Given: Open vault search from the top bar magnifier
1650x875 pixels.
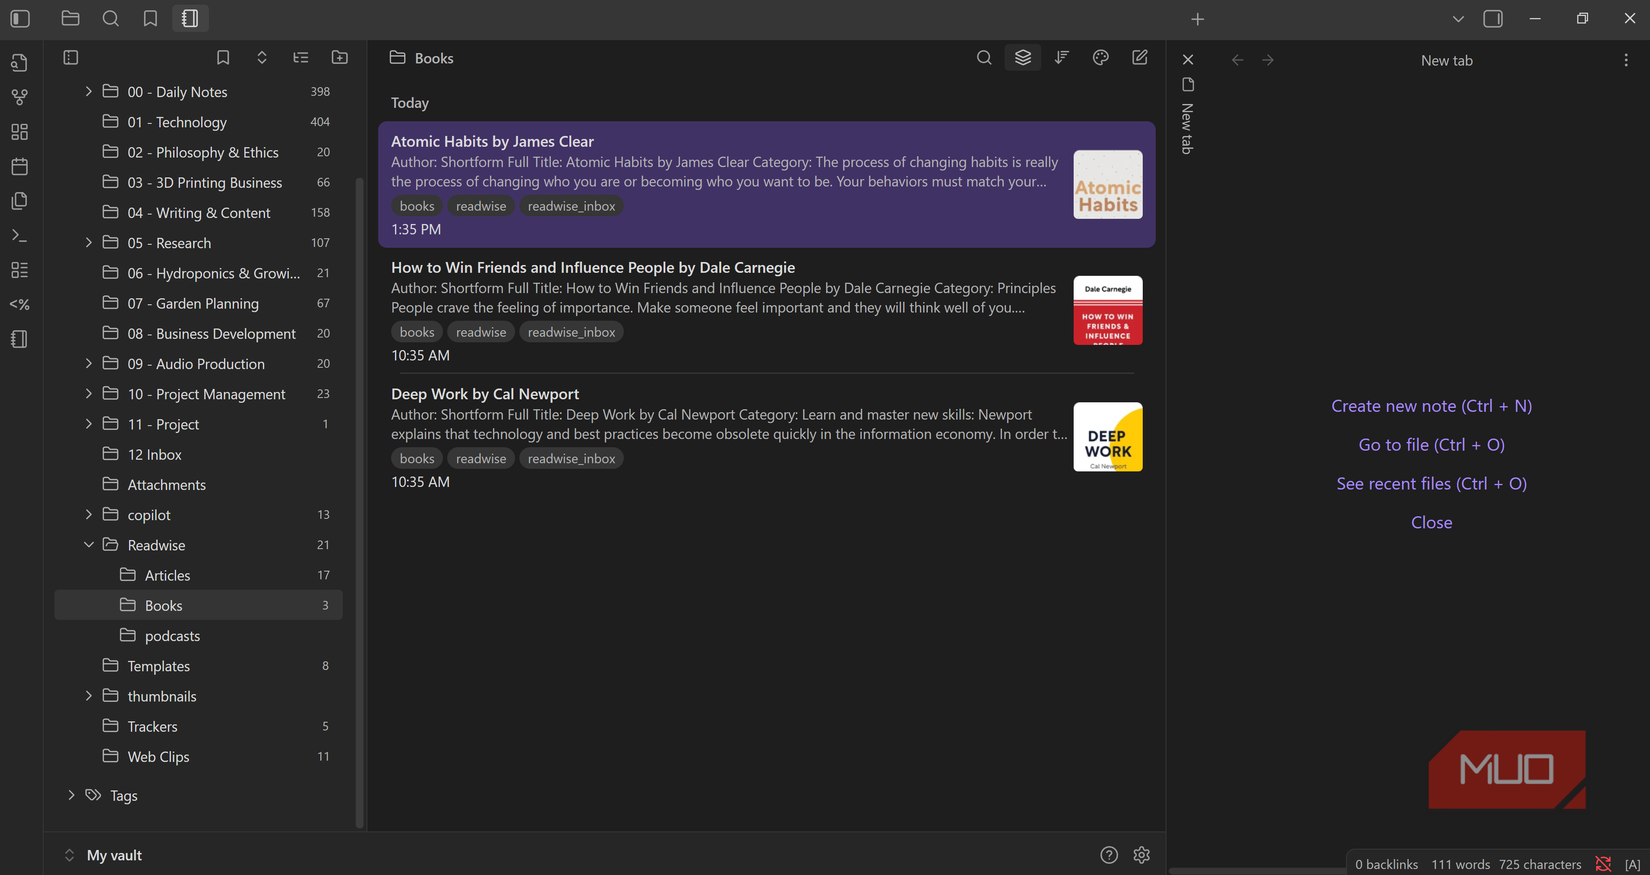Looking at the screenshot, I should (x=111, y=18).
